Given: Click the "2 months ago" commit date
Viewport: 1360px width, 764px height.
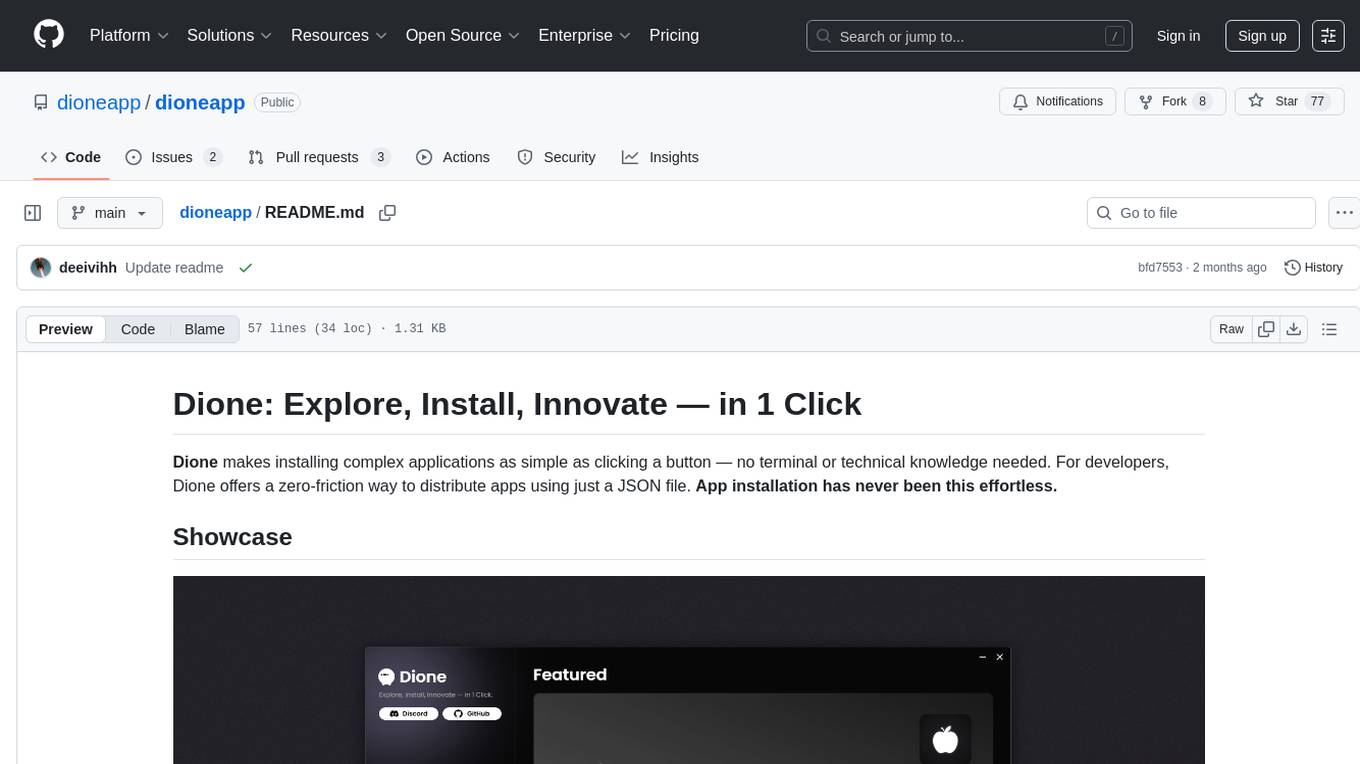Looking at the screenshot, I should coord(1230,267).
